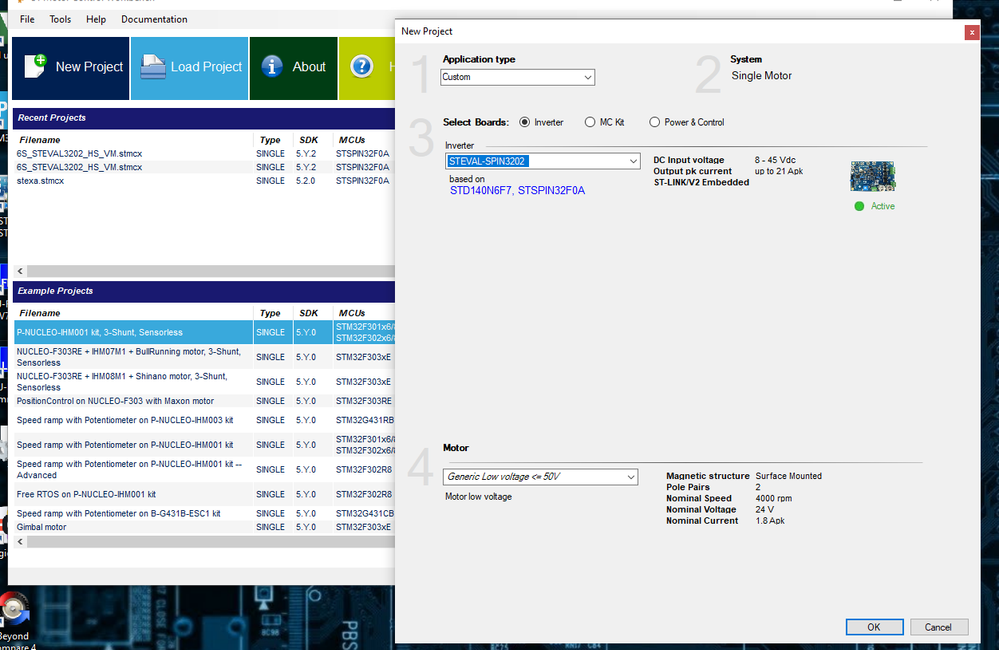Viewport: 999px width, 650px height.
Task: Click the 4000 rpm nominal speed value
Action: coord(773,498)
